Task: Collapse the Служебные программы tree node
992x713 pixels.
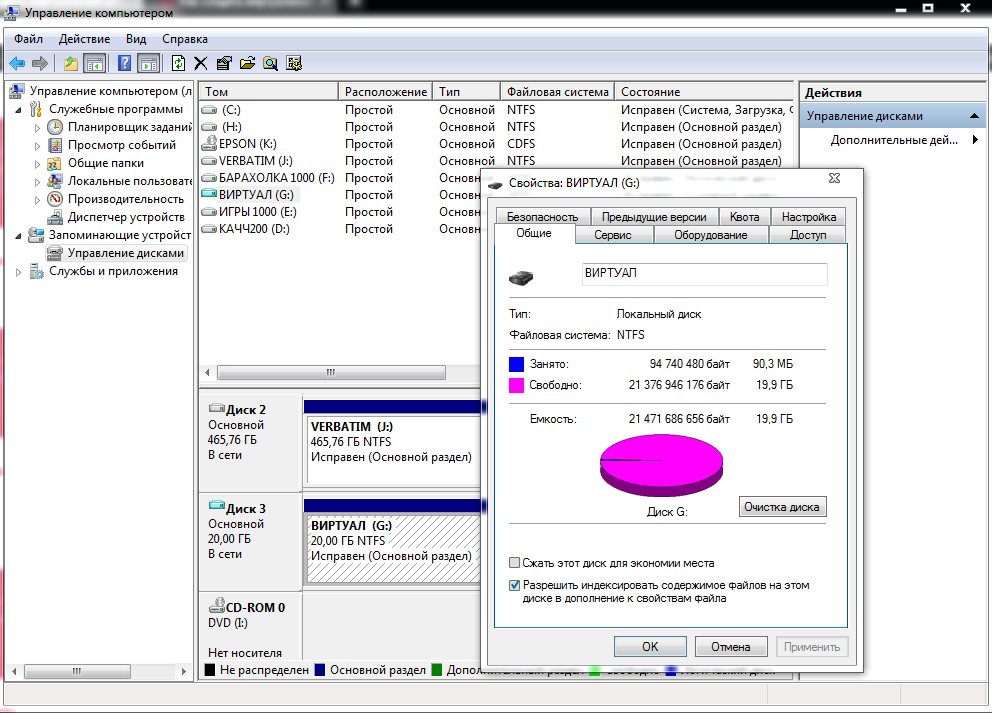Action: point(18,110)
